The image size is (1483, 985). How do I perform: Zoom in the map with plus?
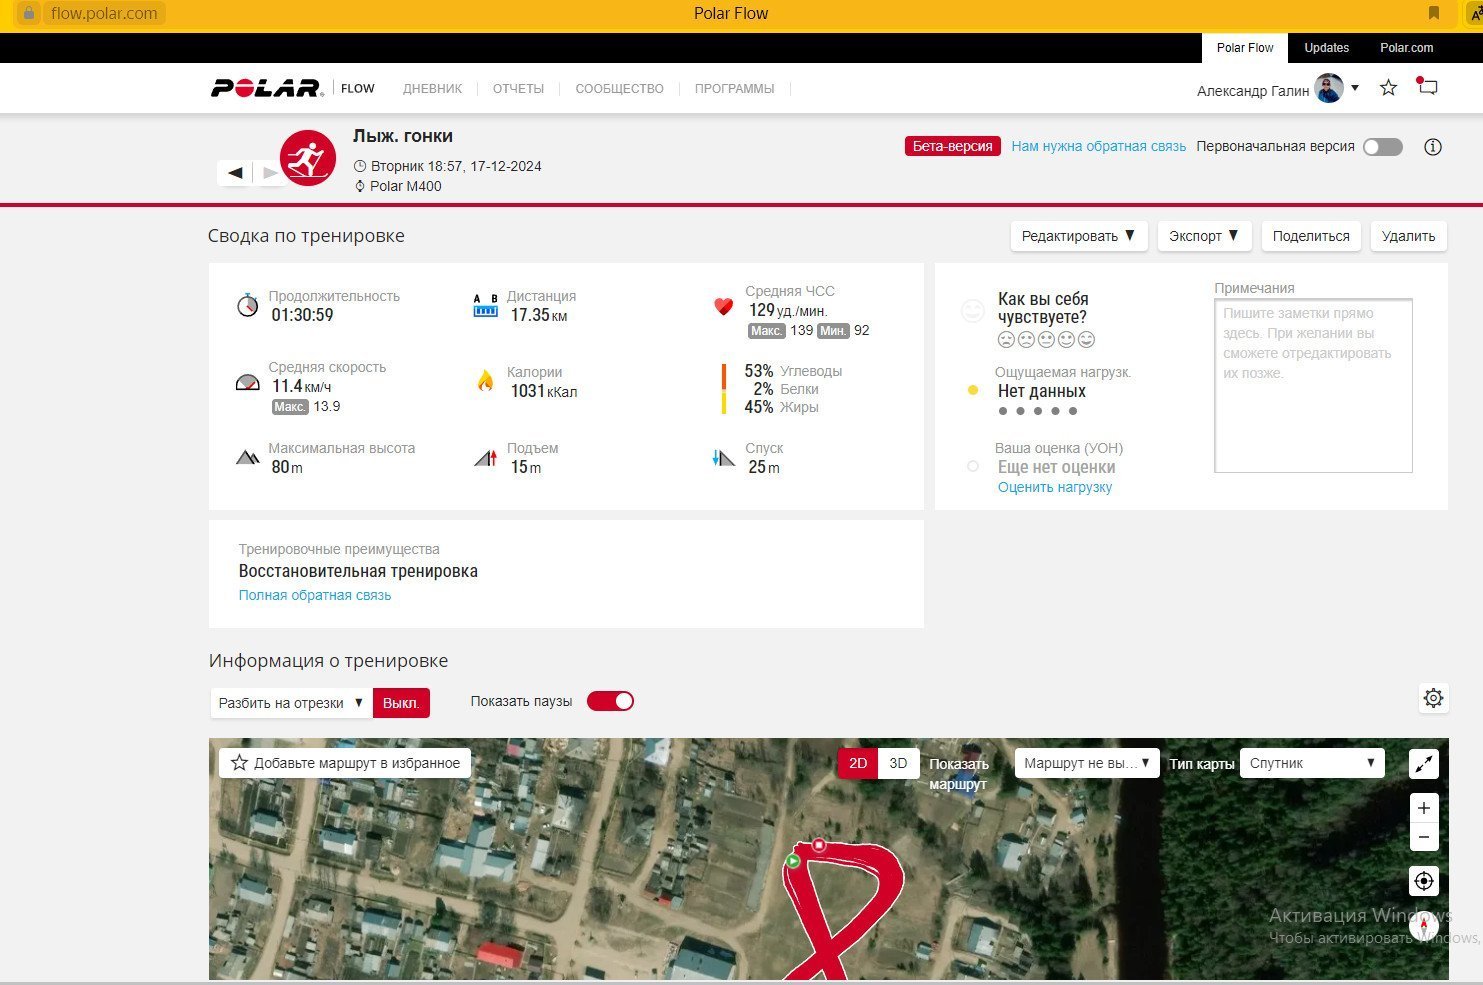[1424, 808]
